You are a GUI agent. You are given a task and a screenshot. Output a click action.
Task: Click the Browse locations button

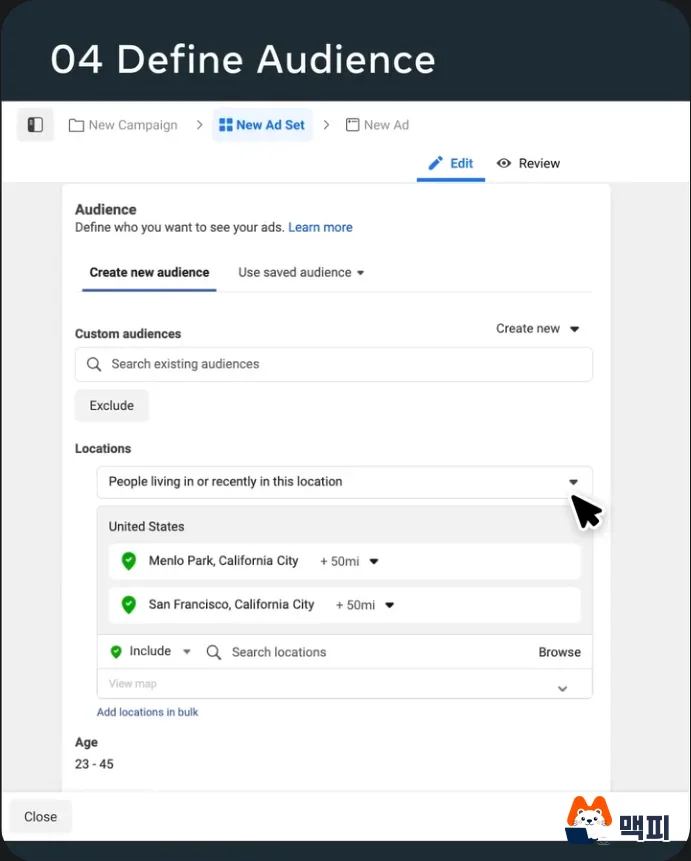[x=559, y=652]
